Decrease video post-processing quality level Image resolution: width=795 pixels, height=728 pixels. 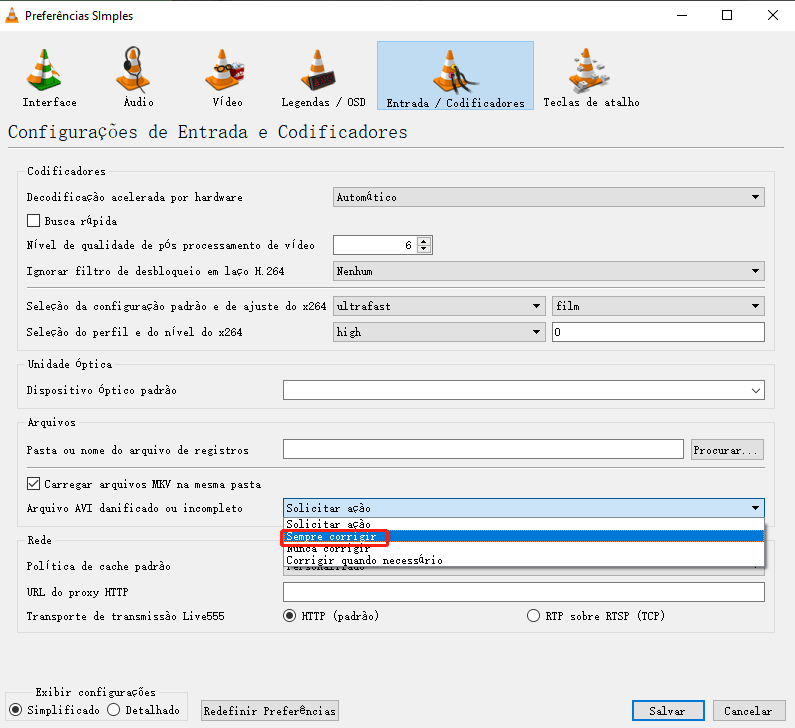[x=424, y=249]
